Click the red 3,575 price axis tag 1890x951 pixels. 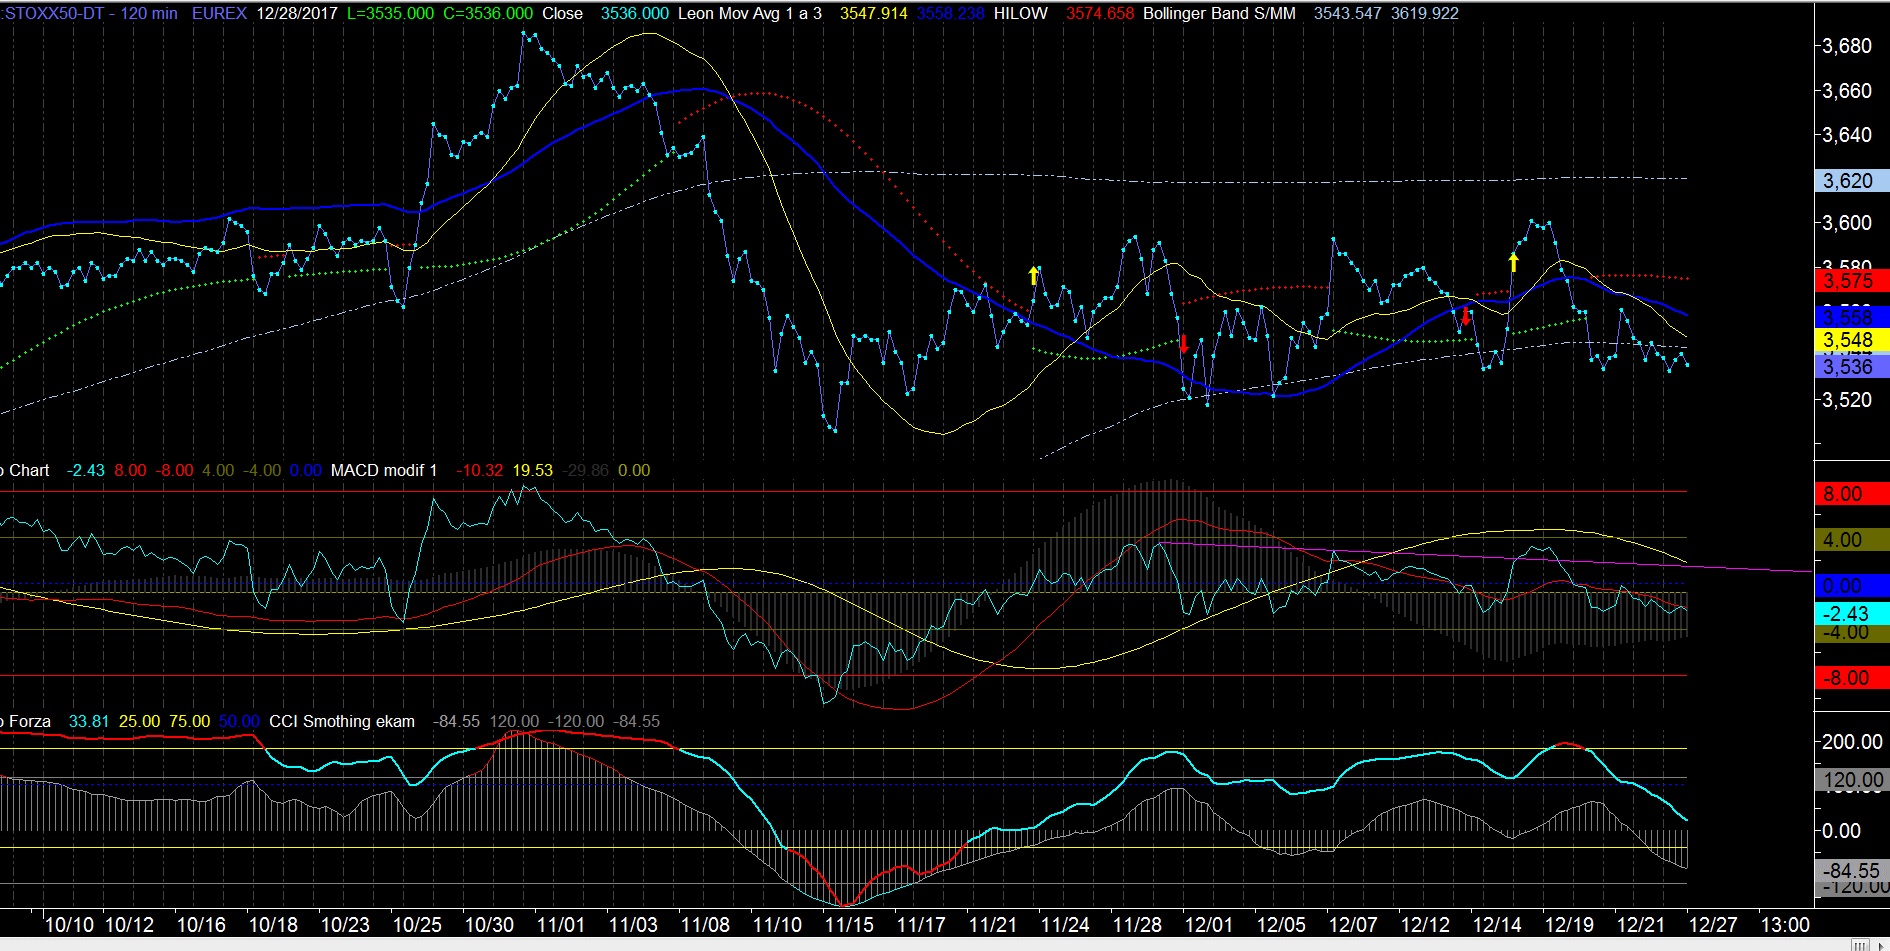pos(1851,281)
